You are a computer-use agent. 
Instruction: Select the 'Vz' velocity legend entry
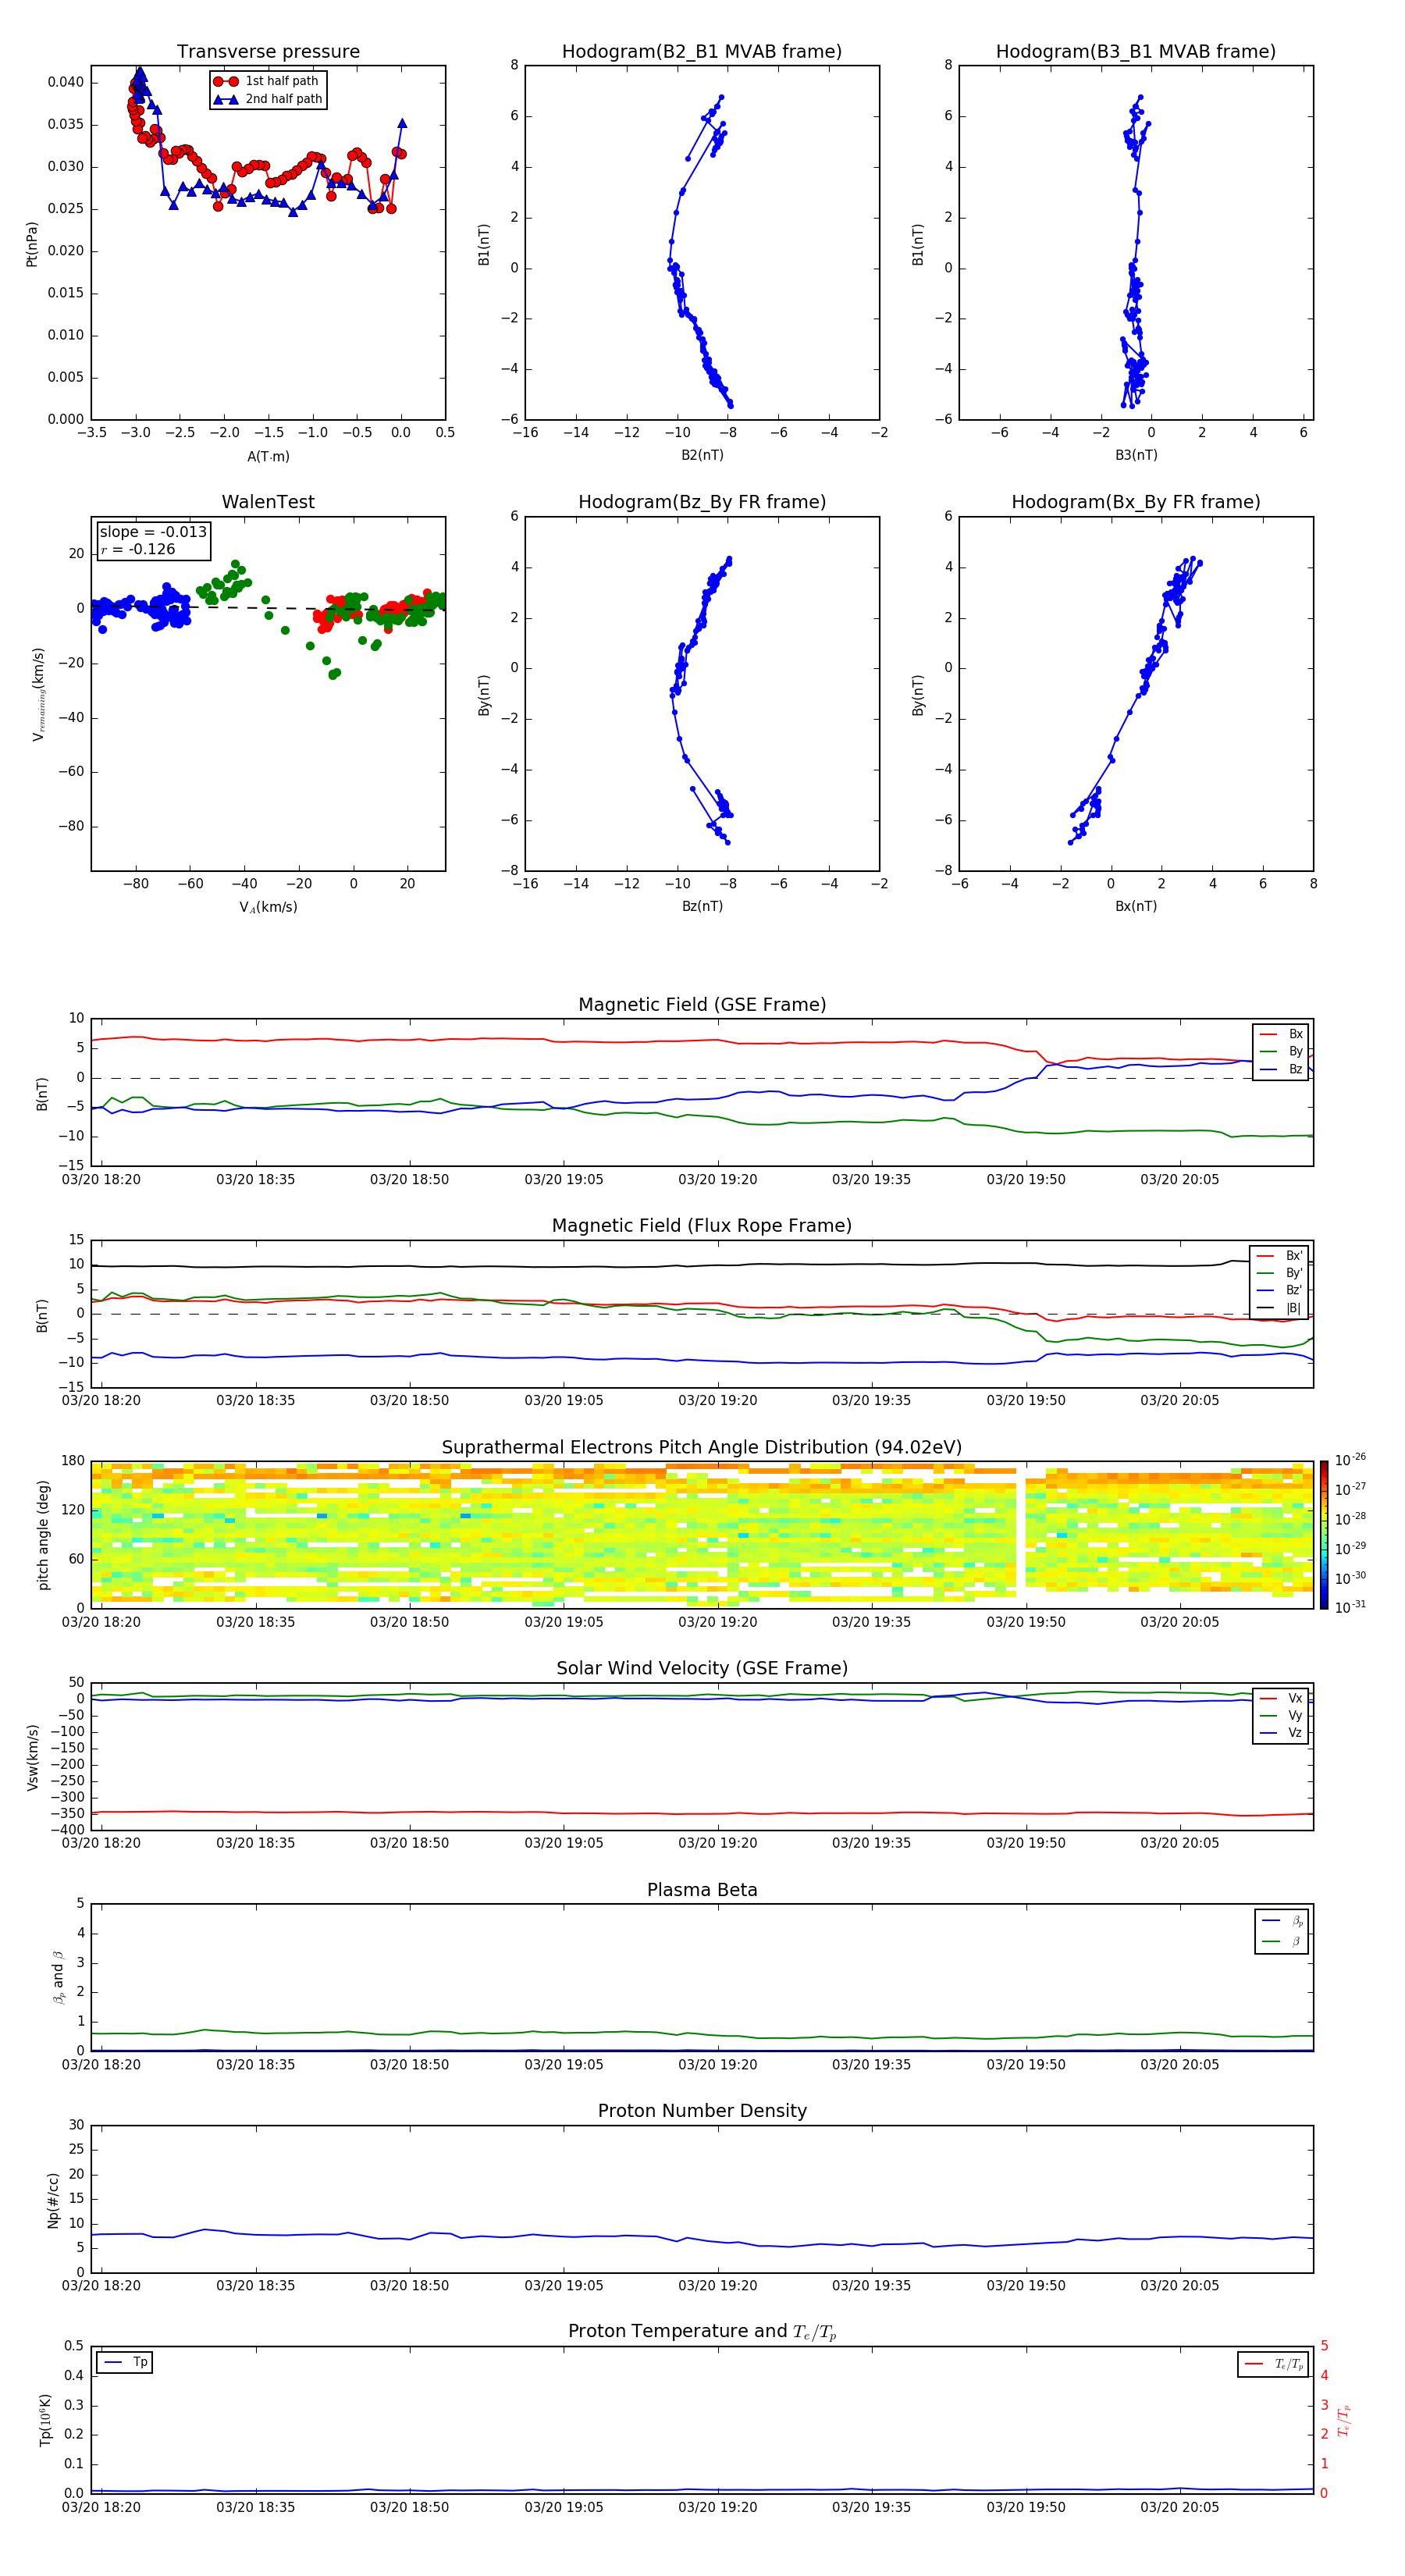tap(1281, 1733)
